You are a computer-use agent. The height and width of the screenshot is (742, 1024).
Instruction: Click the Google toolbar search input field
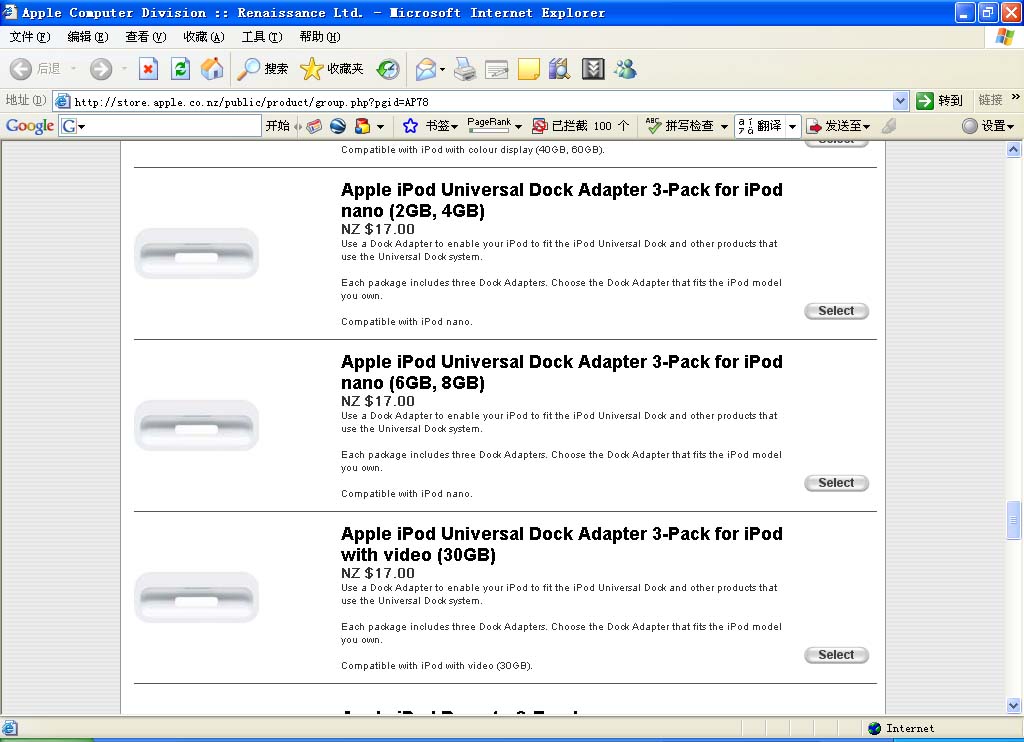click(172, 126)
